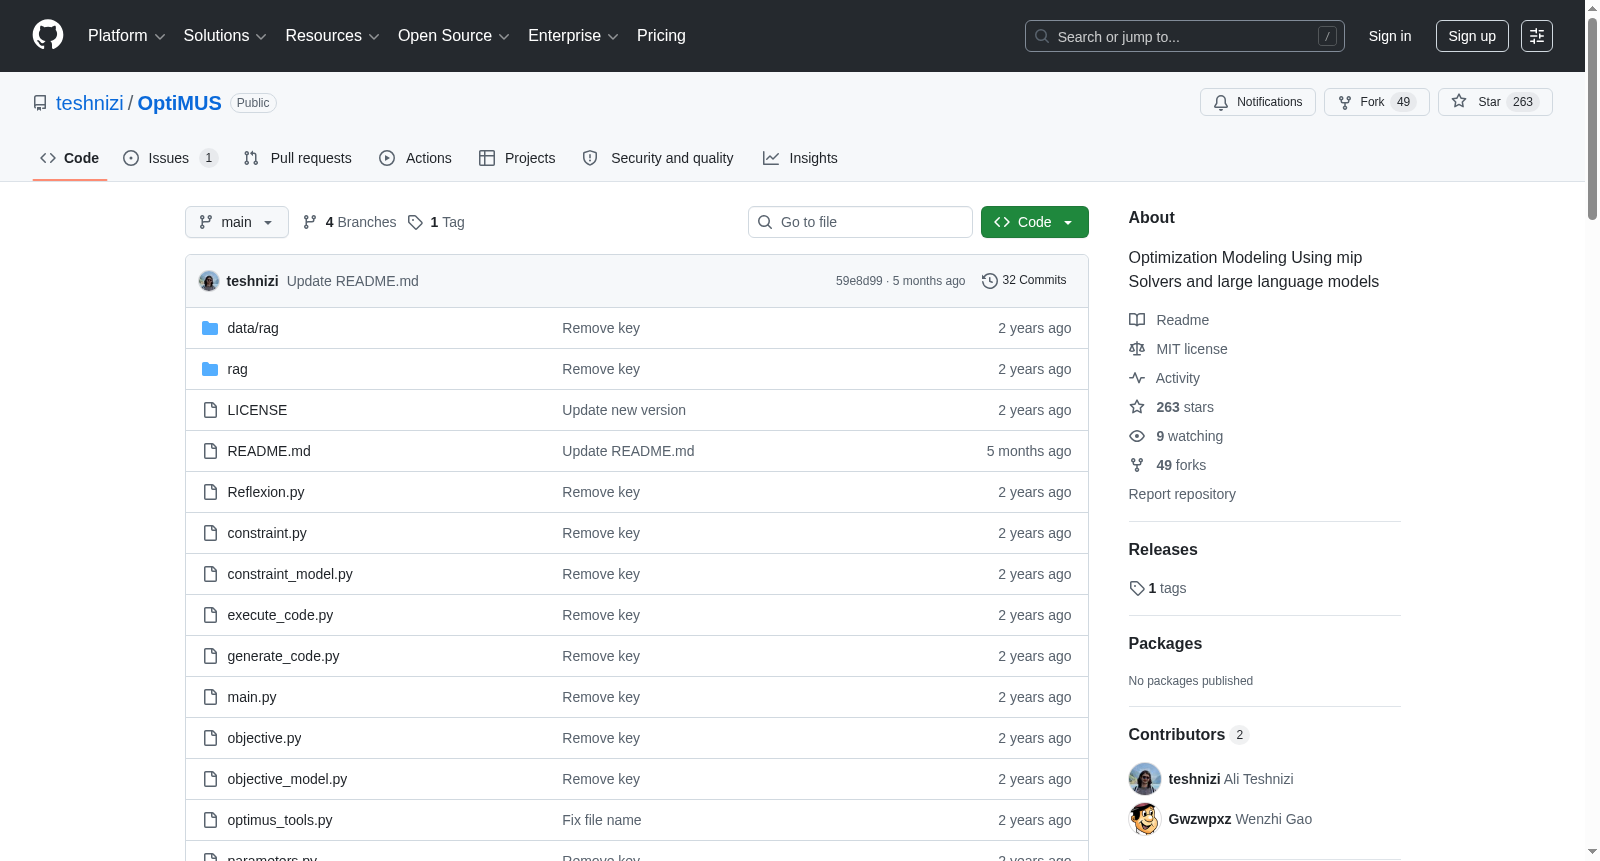1600x861 pixels.
Task: Open the latest commit message Update README.md in header
Action: click(353, 281)
